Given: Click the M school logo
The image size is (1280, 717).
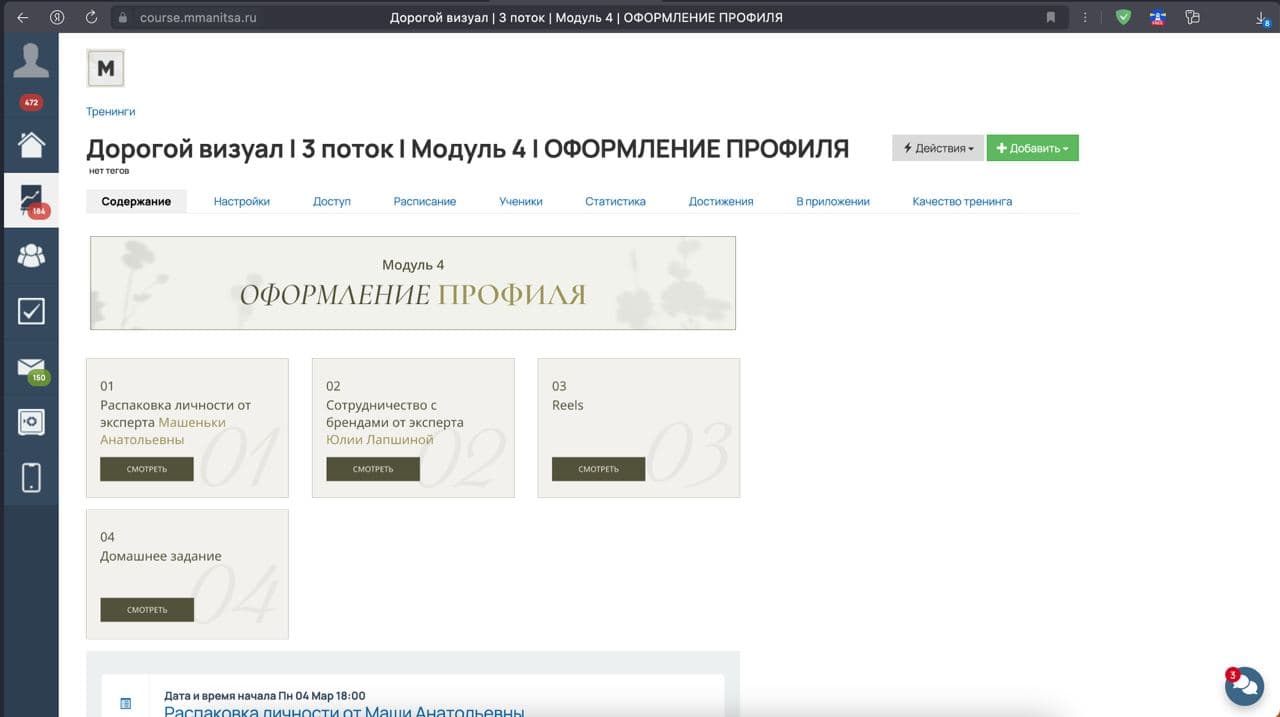Looking at the screenshot, I should click(105, 69).
